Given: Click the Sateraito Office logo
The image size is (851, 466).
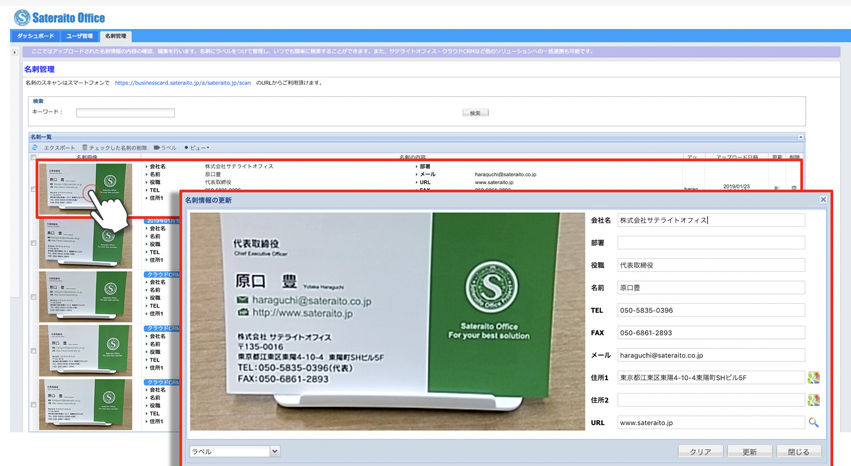Looking at the screenshot, I should (x=60, y=17).
